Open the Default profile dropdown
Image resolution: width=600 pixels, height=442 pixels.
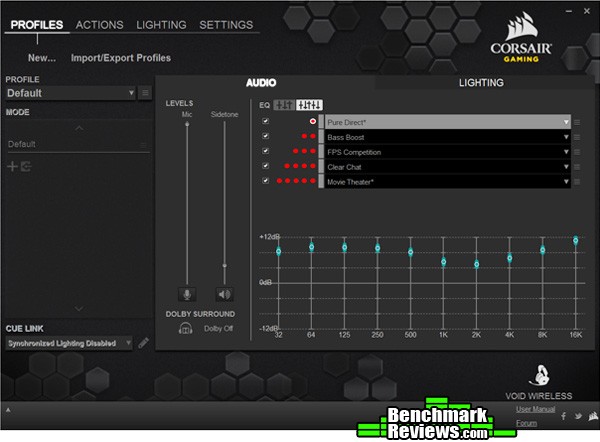pos(71,93)
